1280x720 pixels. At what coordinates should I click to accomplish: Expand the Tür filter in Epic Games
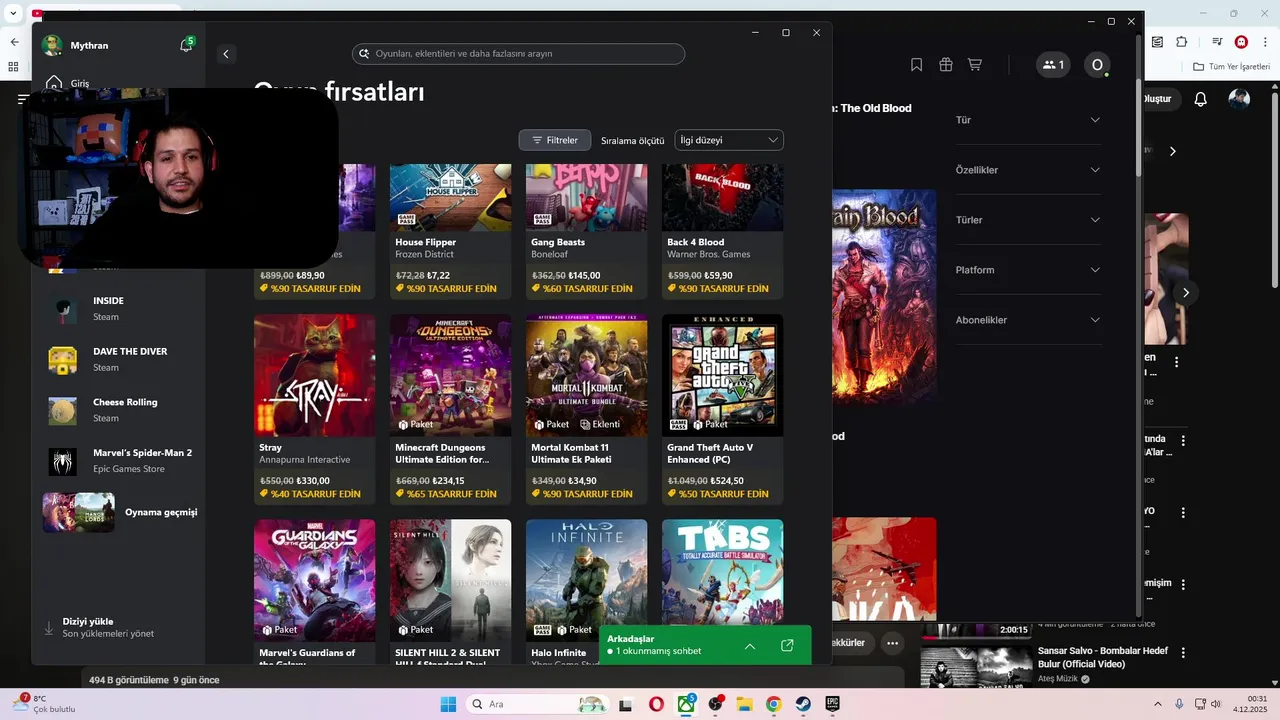click(1028, 120)
